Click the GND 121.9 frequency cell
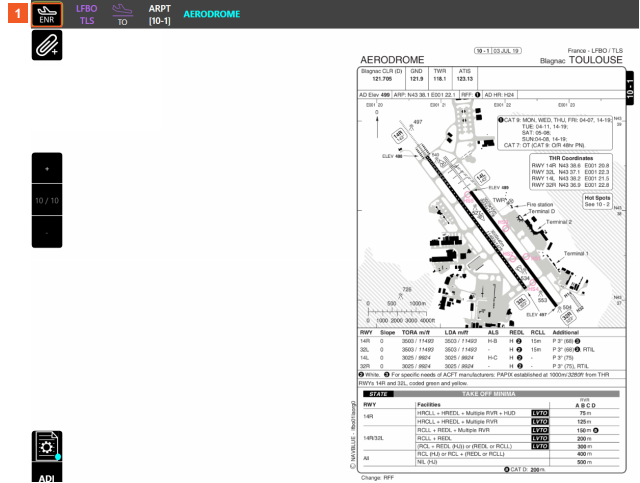Image resolution: width=640 pixels, height=483 pixels. tap(416, 78)
